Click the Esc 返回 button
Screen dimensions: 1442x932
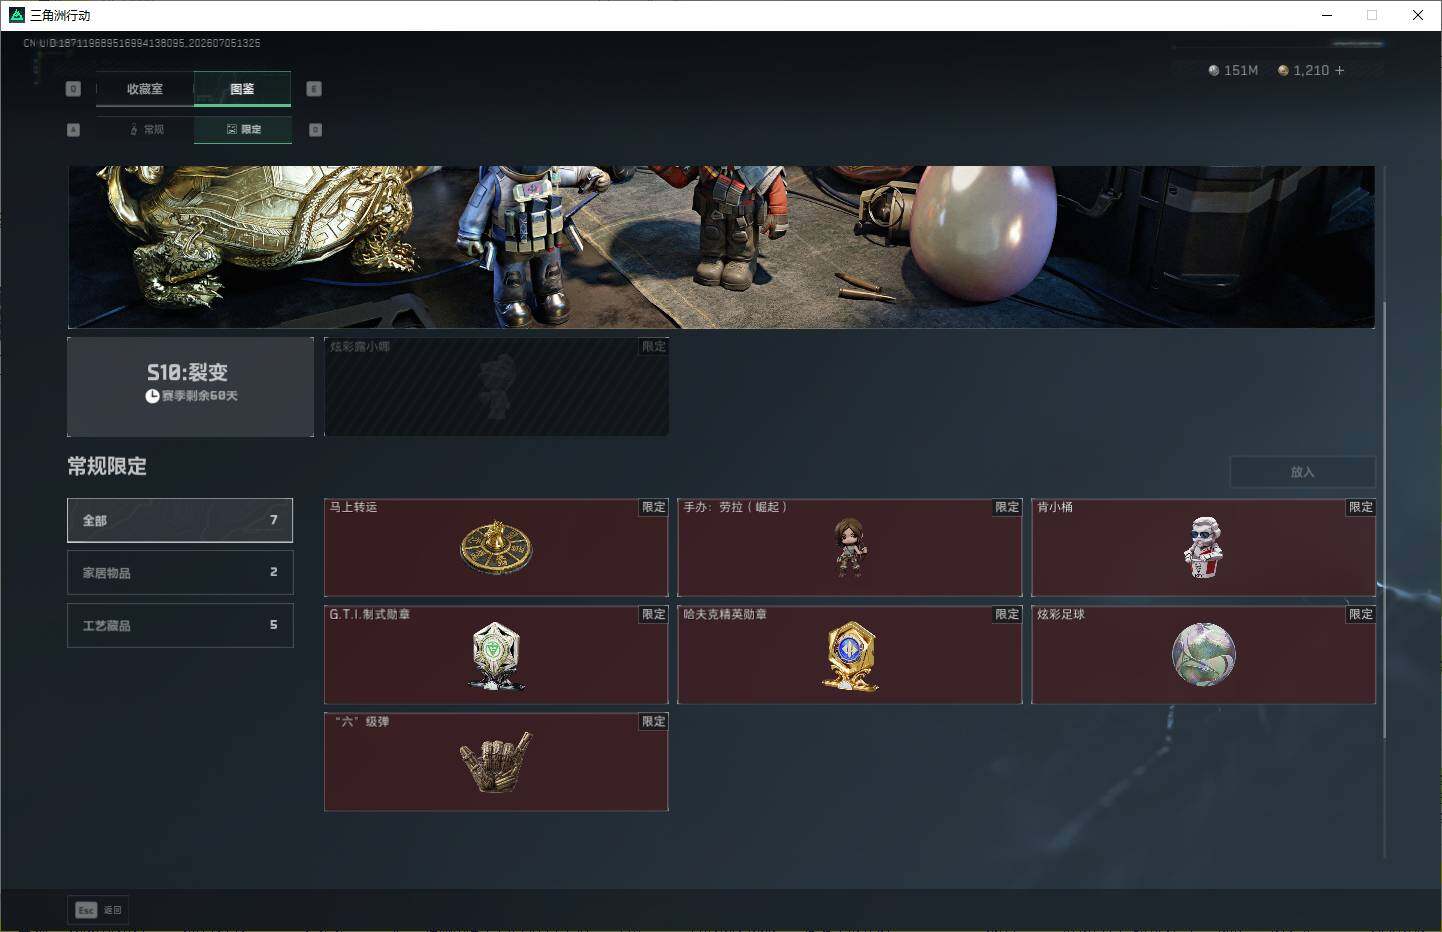point(99,910)
